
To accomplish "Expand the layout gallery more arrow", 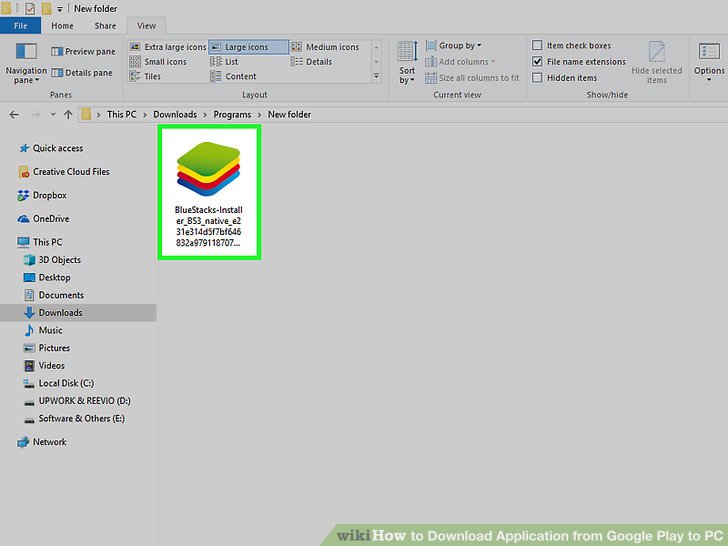I will [x=377, y=76].
